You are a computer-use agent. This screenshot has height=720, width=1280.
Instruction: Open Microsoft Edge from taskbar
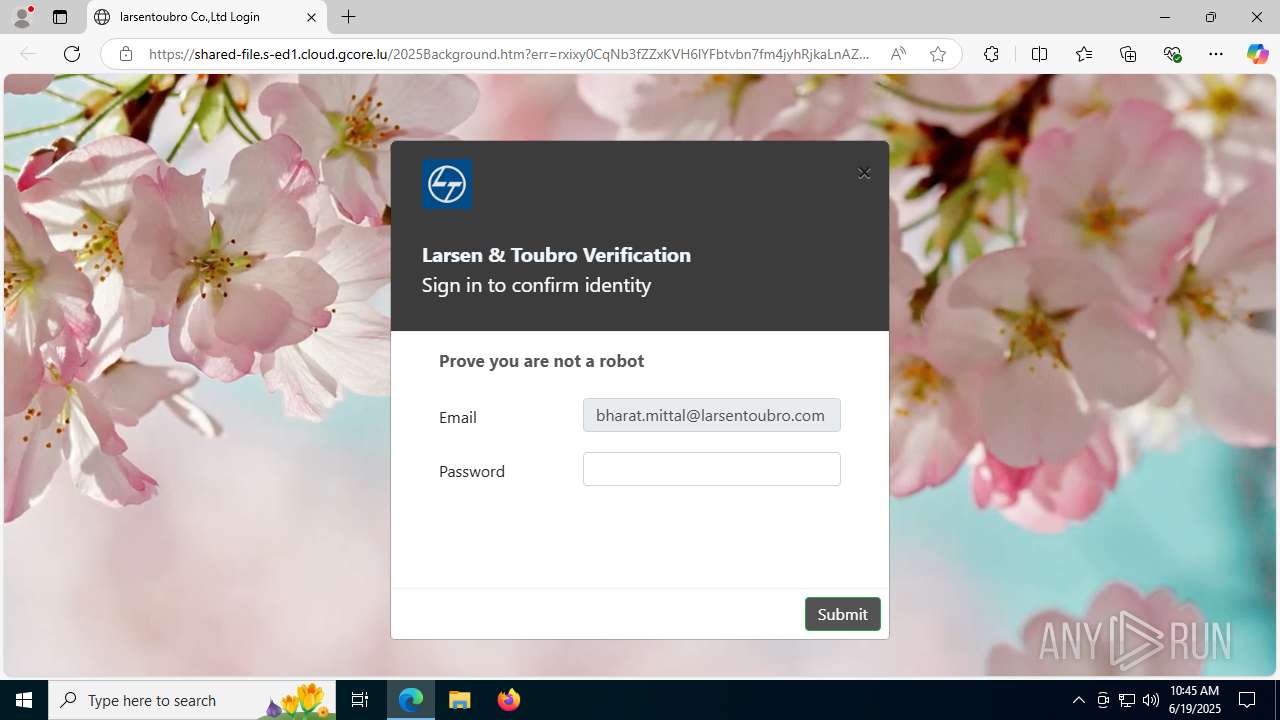pos(411,700)
